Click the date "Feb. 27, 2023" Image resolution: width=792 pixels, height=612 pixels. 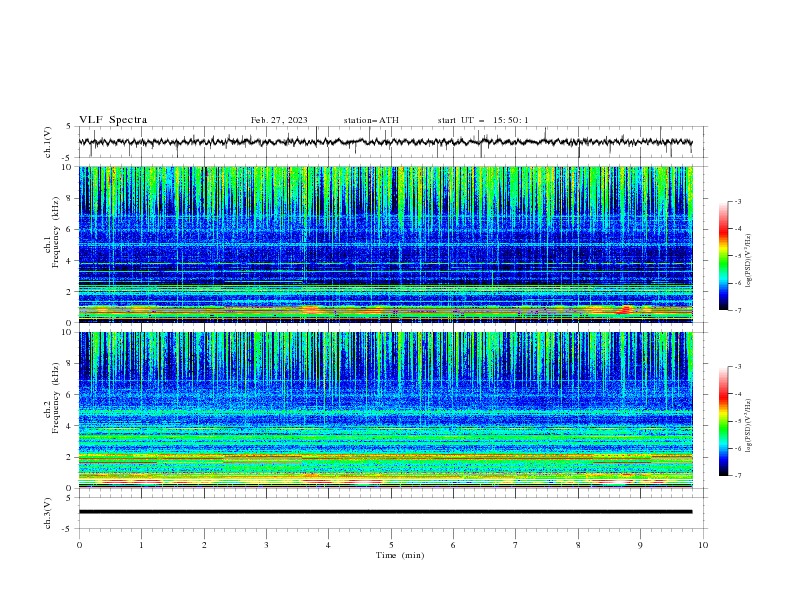pyautogui.click(x=279, y=120)
